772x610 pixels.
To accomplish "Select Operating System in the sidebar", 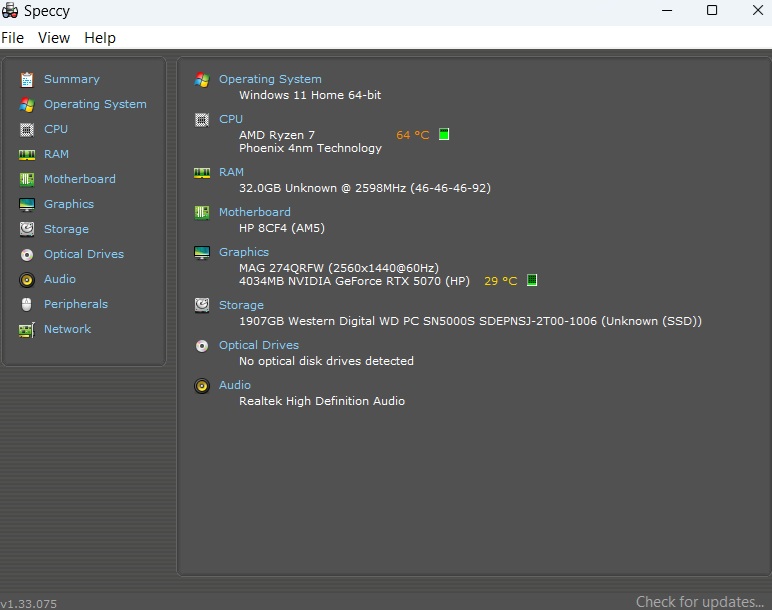I will point(95,104).
